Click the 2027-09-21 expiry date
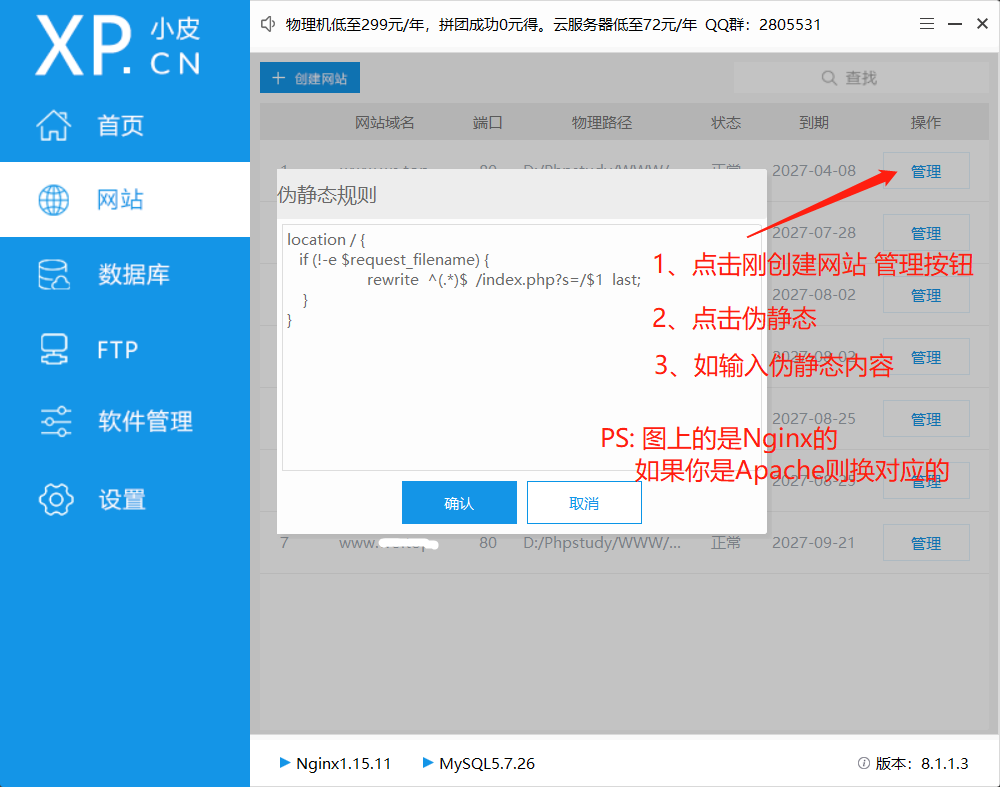 point(813,543)
